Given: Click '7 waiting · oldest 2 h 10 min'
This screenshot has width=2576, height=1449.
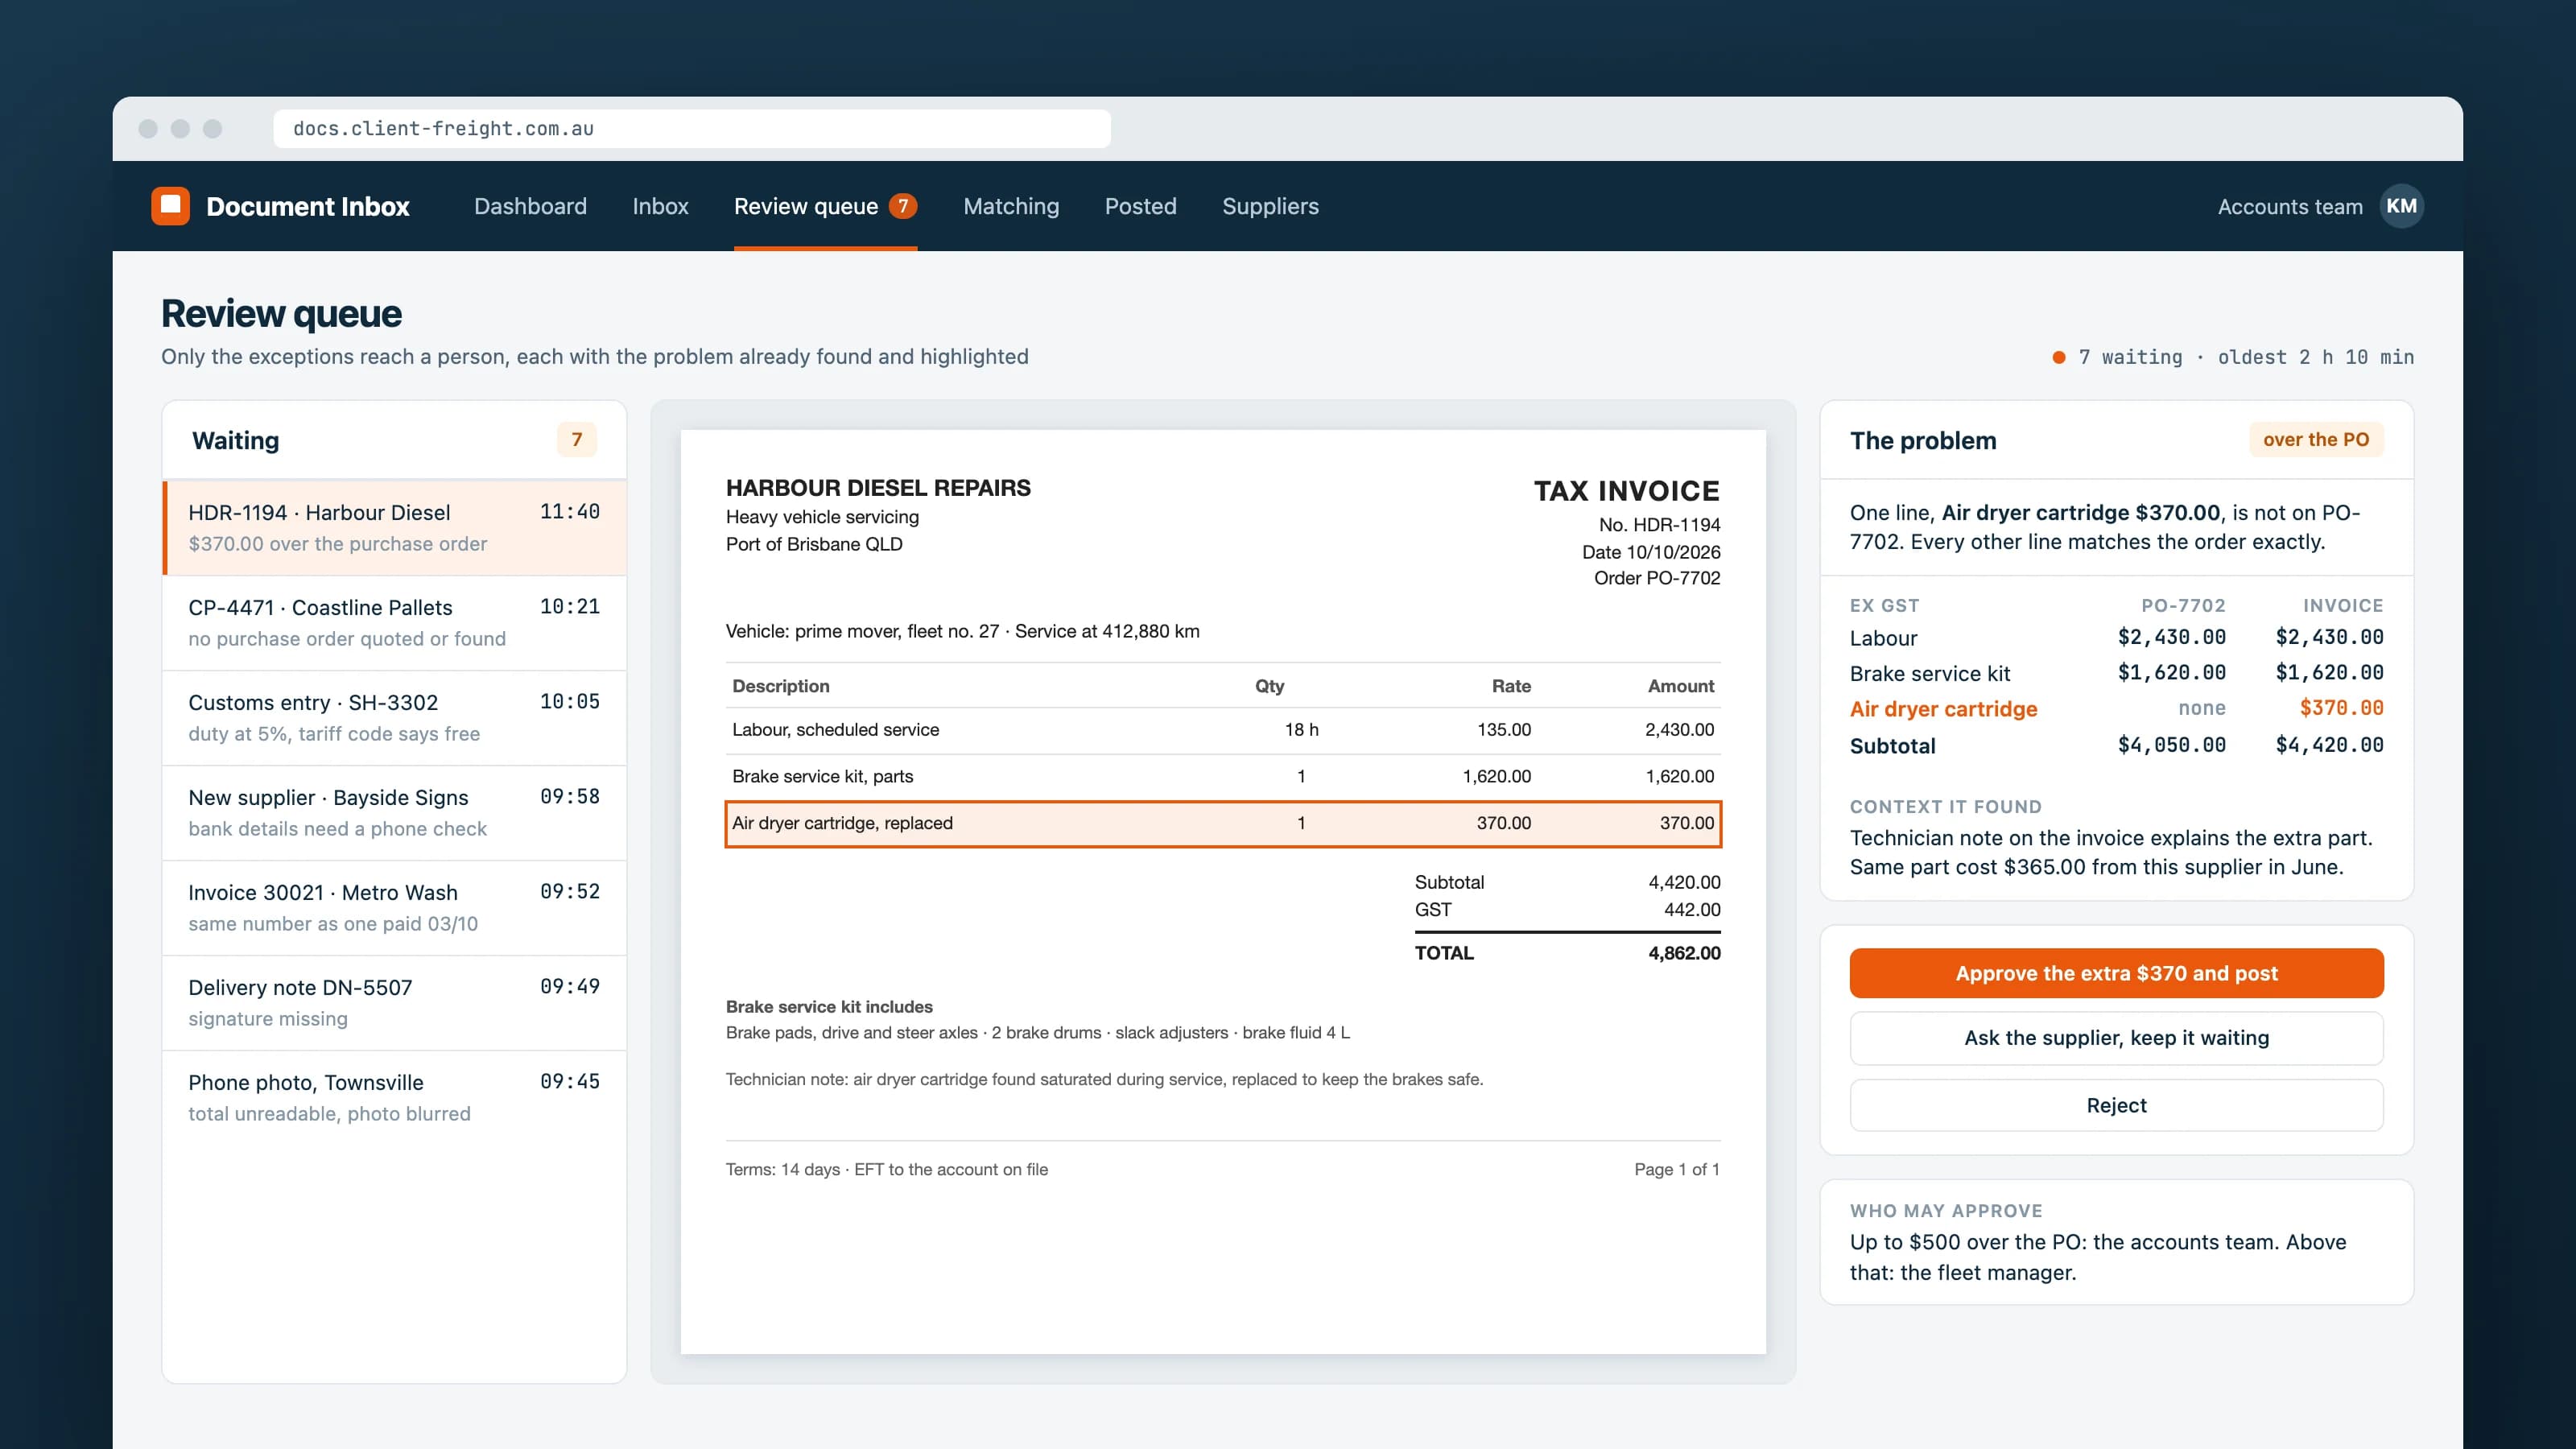Looking at the screenshot, I should pyautogui.click(x=2245, y=357).
